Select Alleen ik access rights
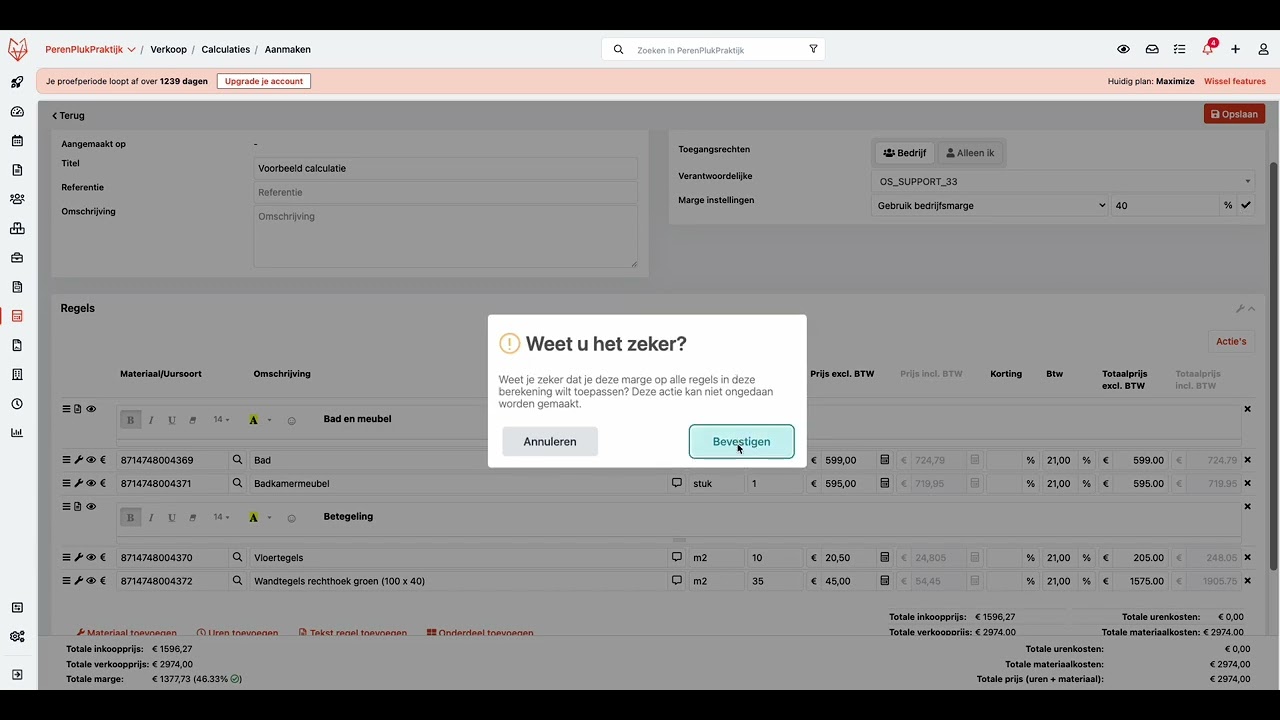The width and height of the screenshot is (1280, 720). 970,153
